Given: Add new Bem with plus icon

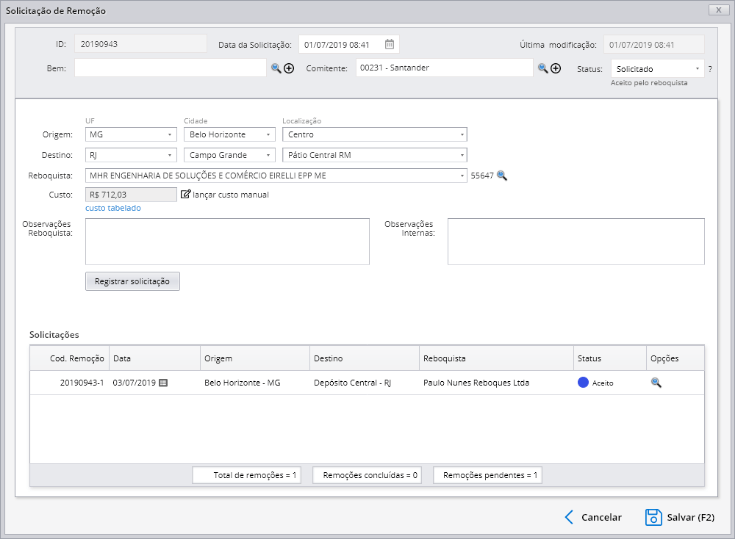Looking at the screenshot, I should (x=289, y=68).
